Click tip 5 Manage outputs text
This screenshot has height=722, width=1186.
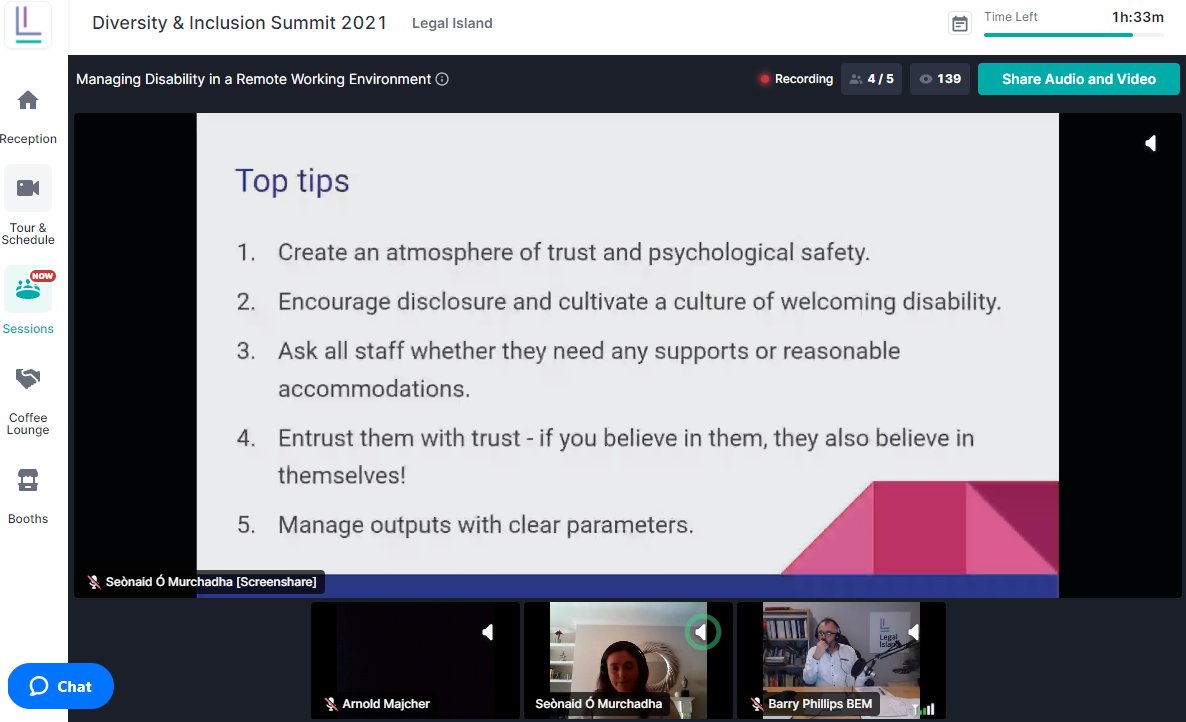point(486,525)
